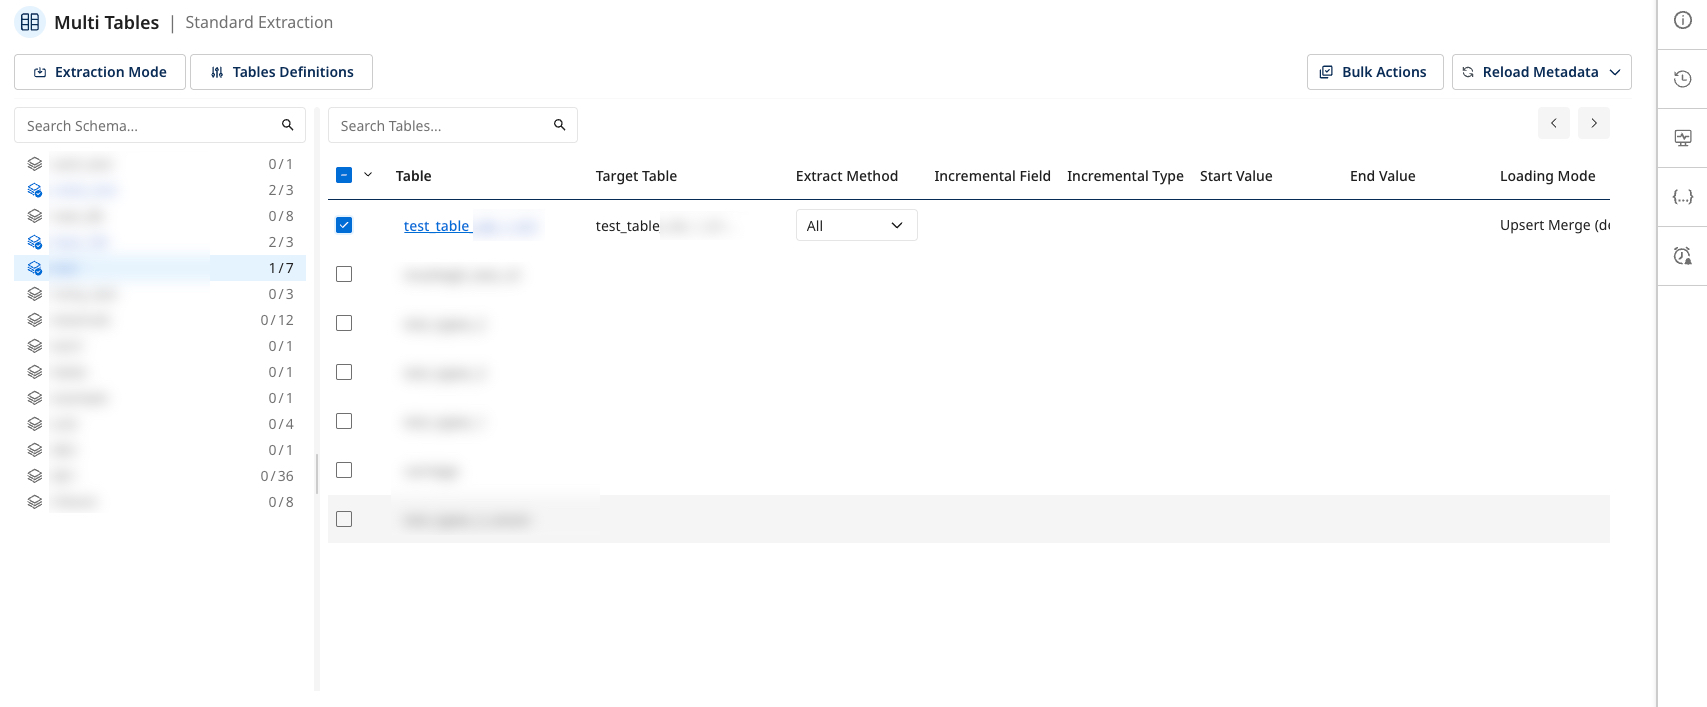The width and height of the screenshot is (1707, 707).
Task: Focus the Search Schema input field
Action: click(150, 126)
